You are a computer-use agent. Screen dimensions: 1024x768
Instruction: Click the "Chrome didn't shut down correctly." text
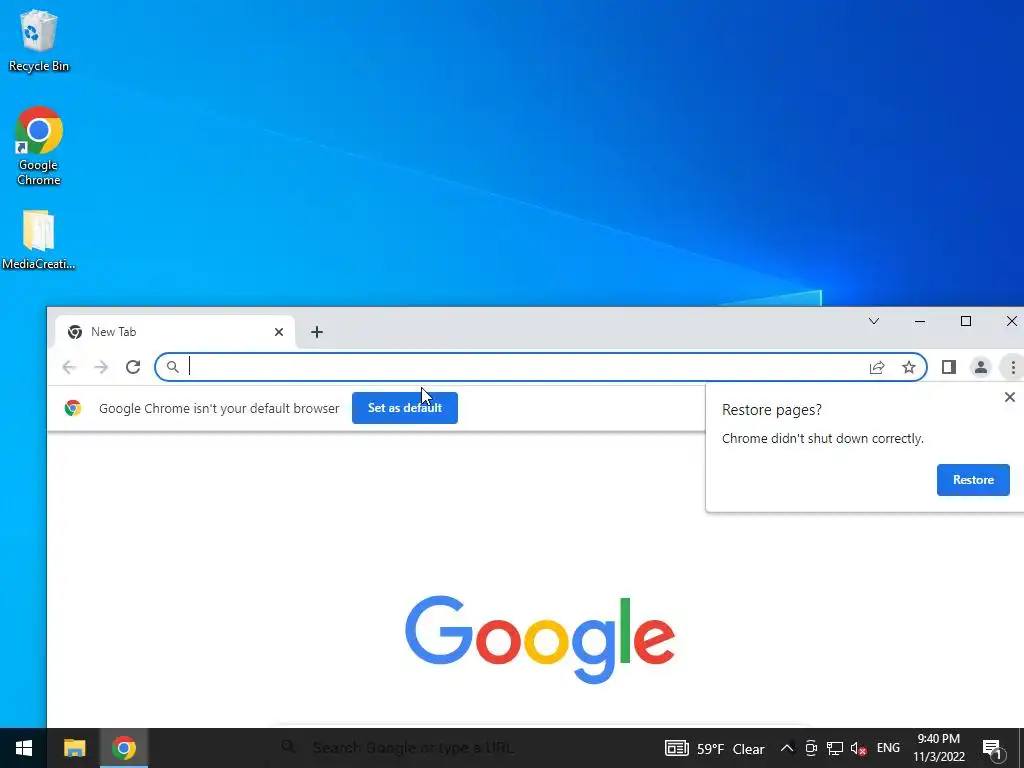pos(823,438)
